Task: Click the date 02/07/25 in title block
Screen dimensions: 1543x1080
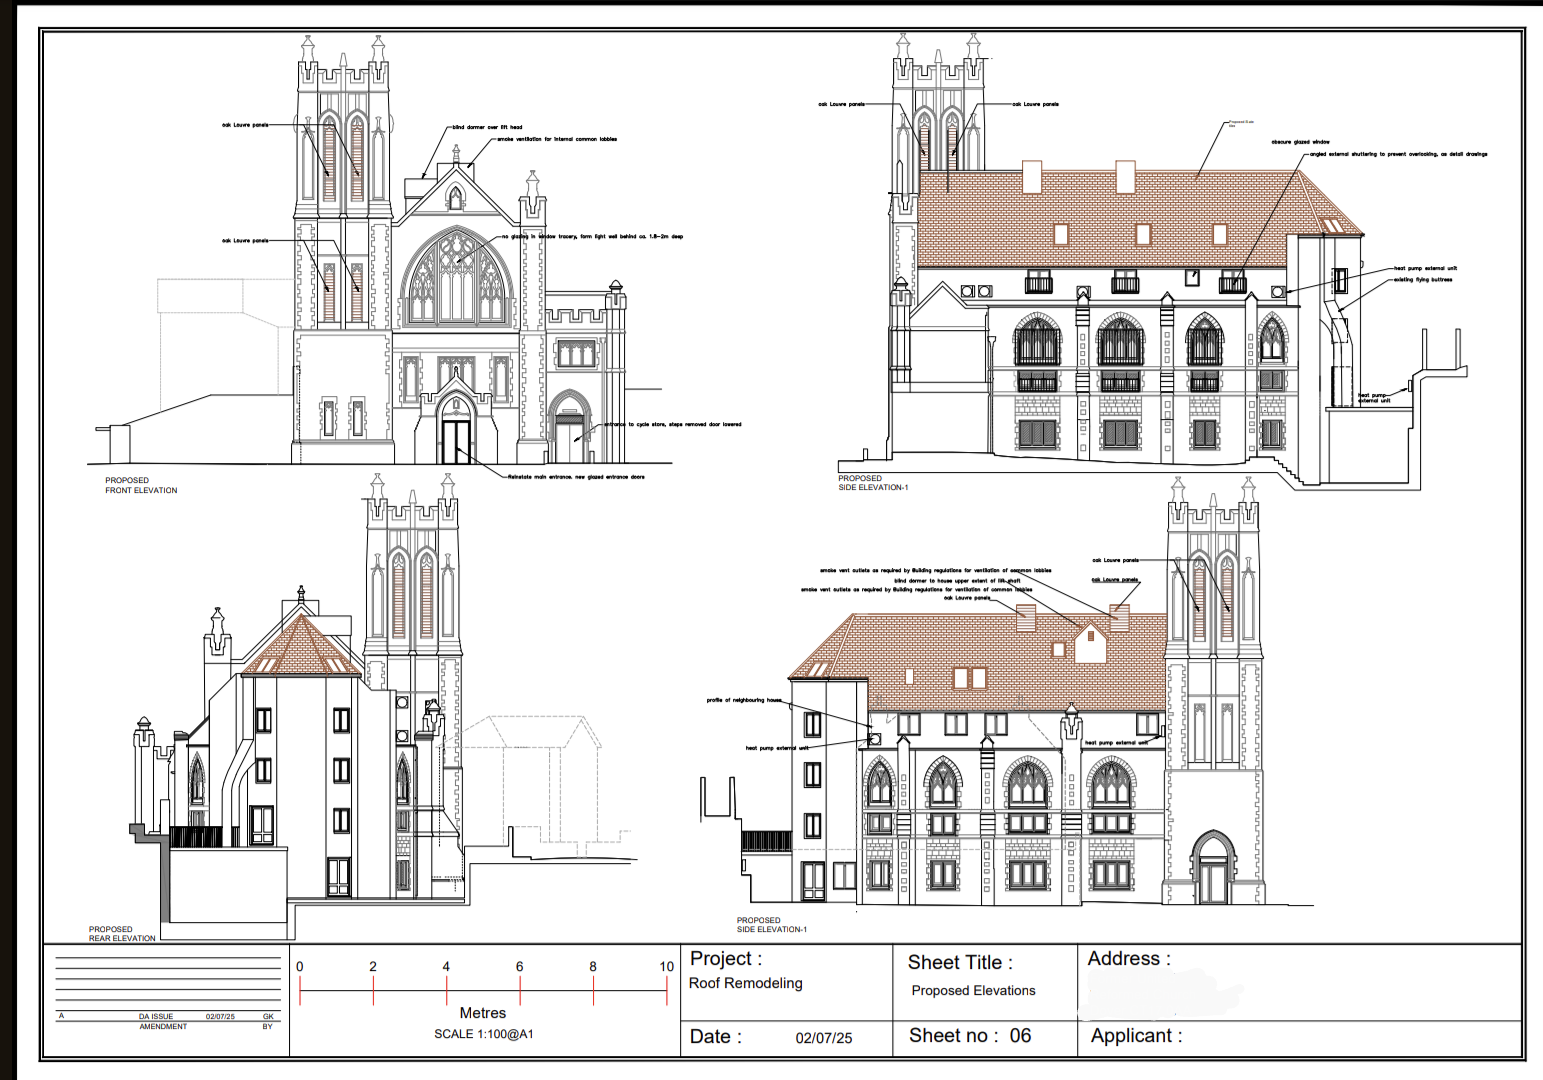Action: pos(824,1038)
